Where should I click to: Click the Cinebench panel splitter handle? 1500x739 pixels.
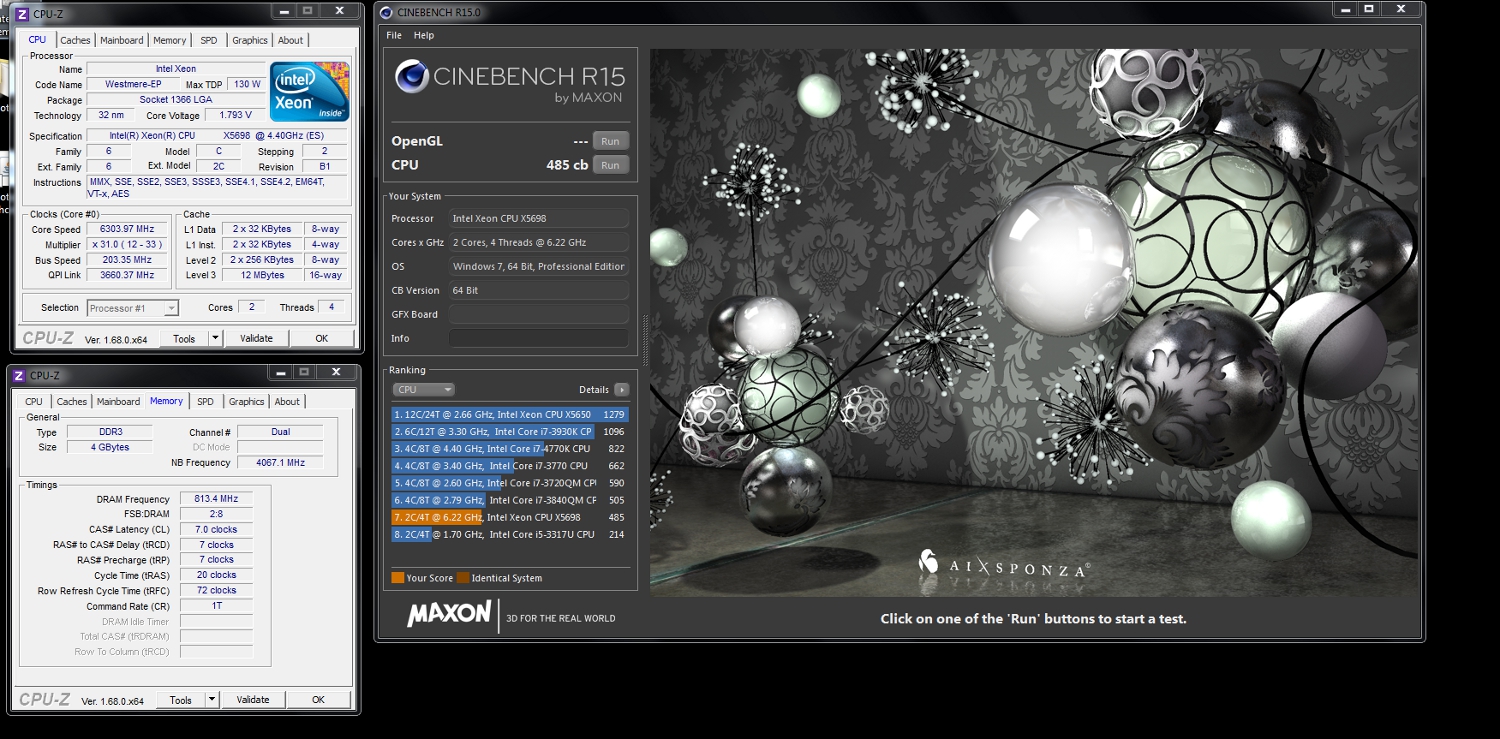[x=644, y=341]
